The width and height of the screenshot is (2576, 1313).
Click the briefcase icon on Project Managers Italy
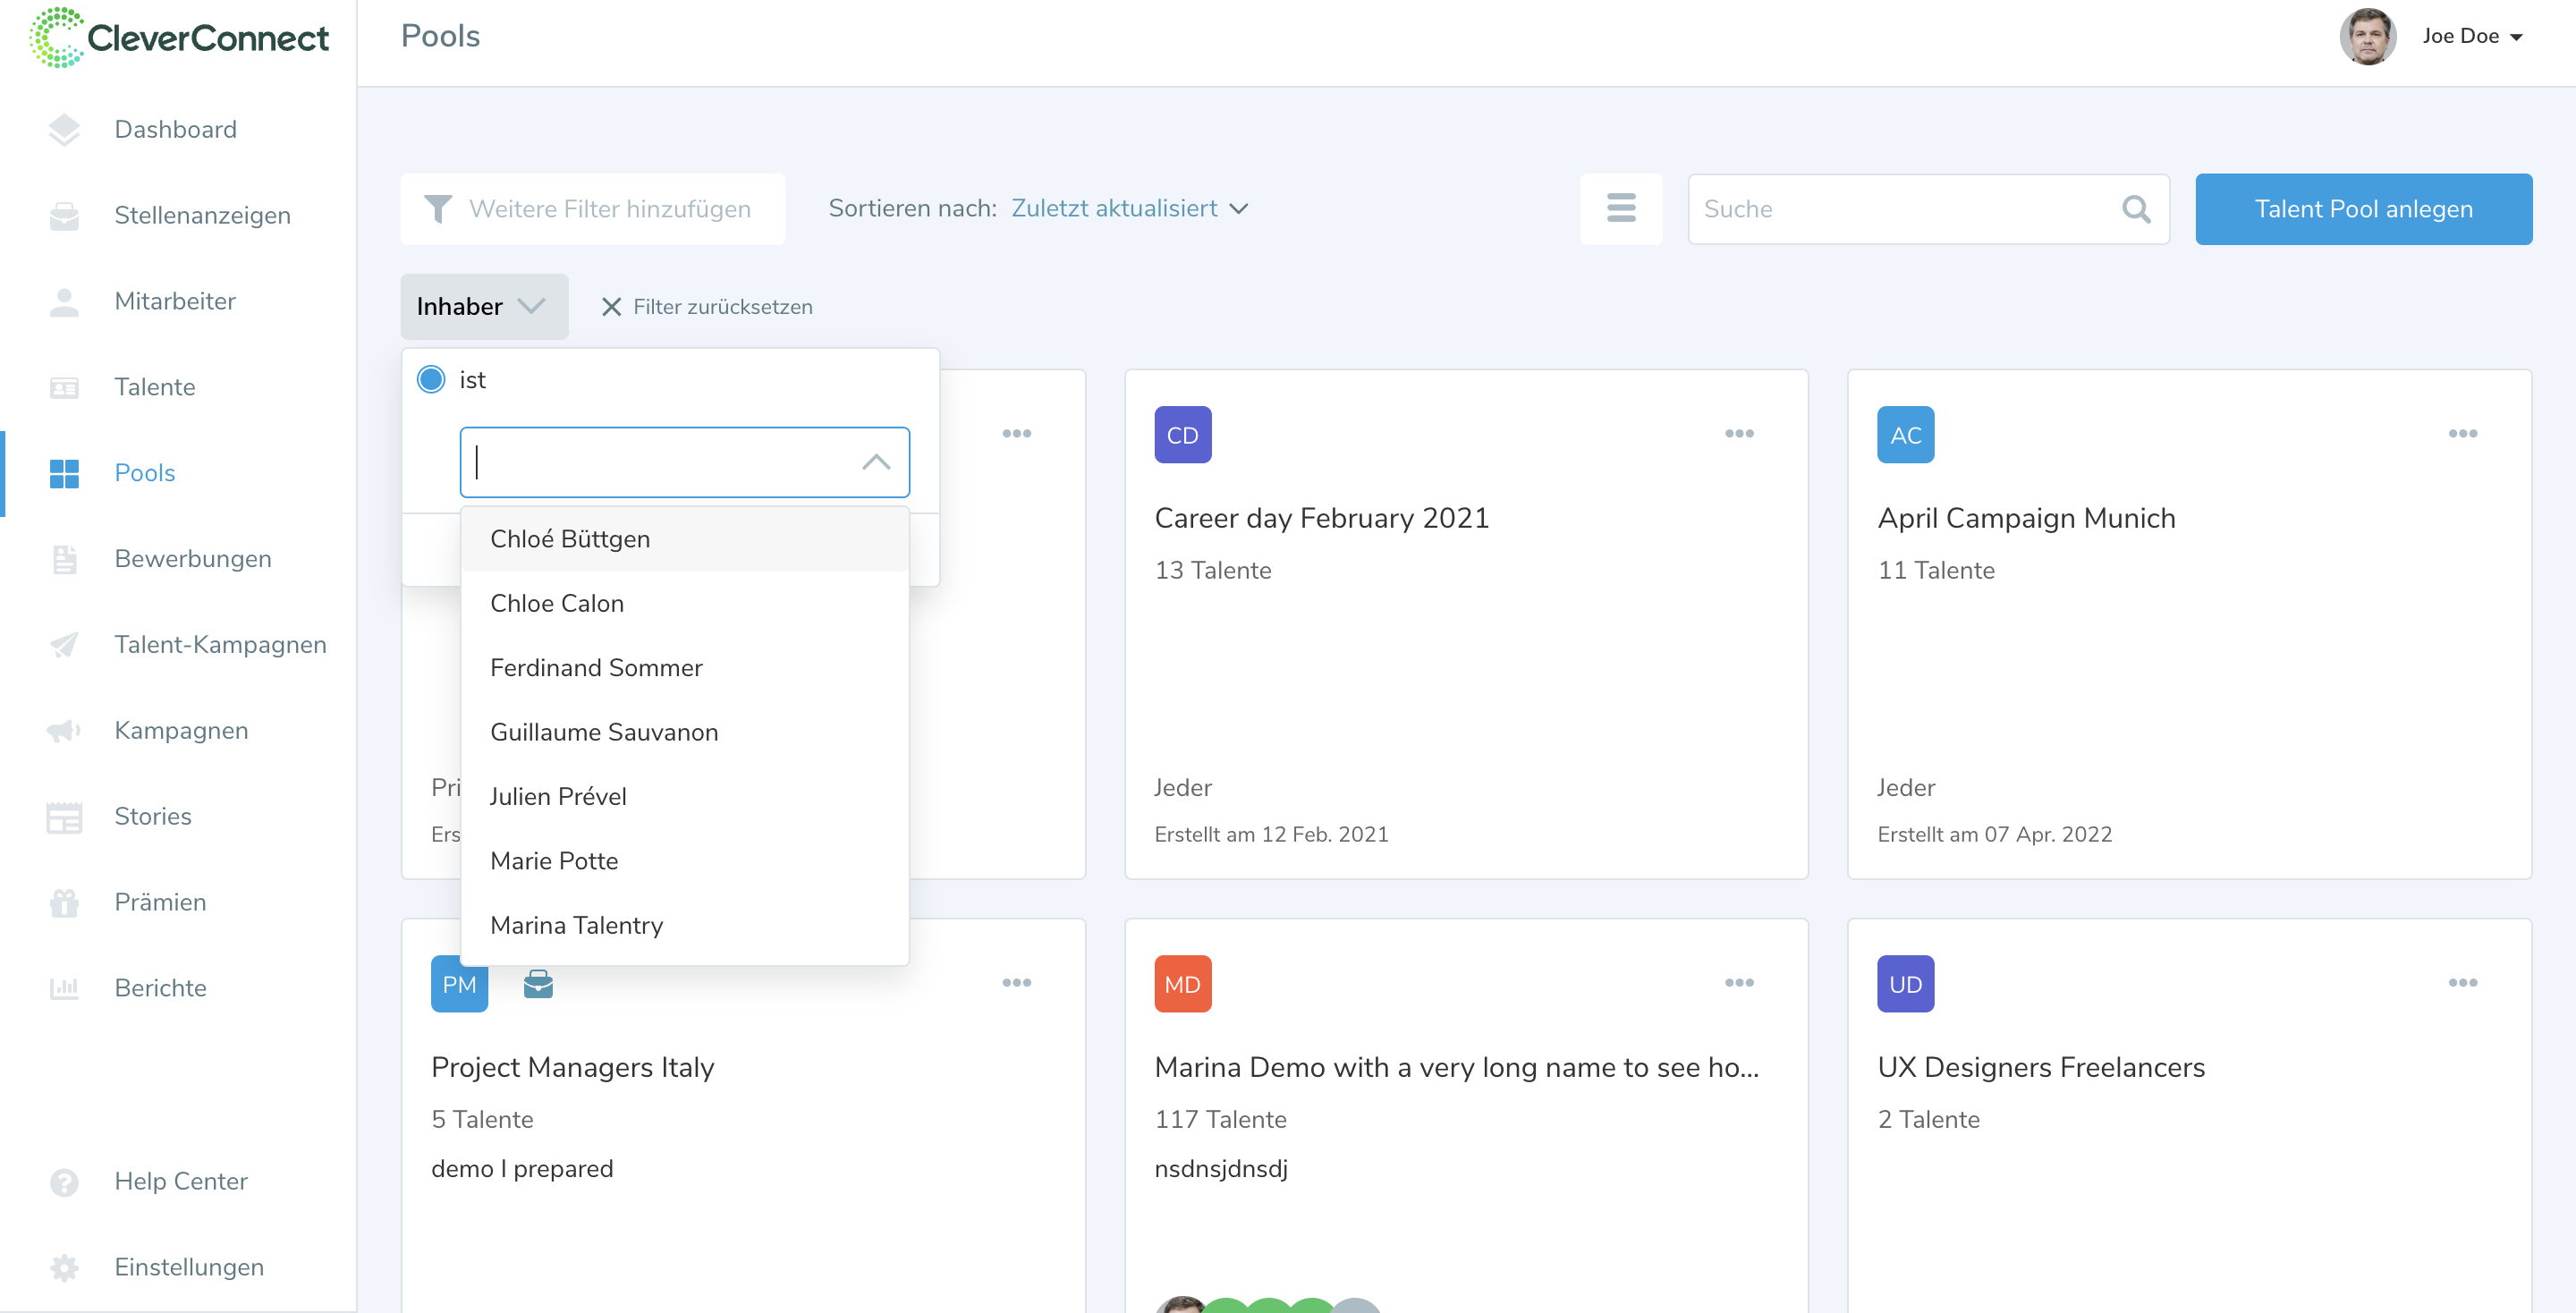pyautogui.click(x=538, y=984)
